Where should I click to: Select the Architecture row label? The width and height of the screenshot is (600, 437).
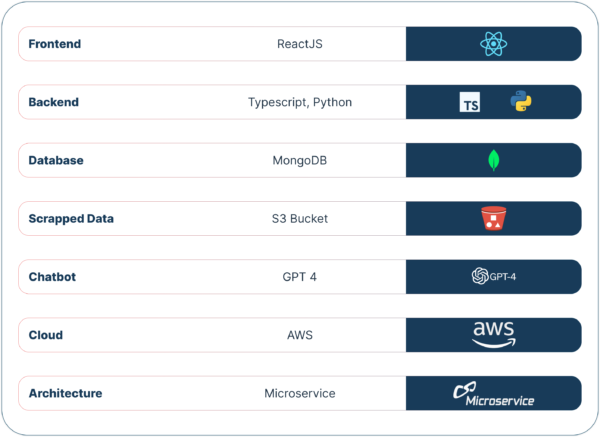click(x=65, y=393)
